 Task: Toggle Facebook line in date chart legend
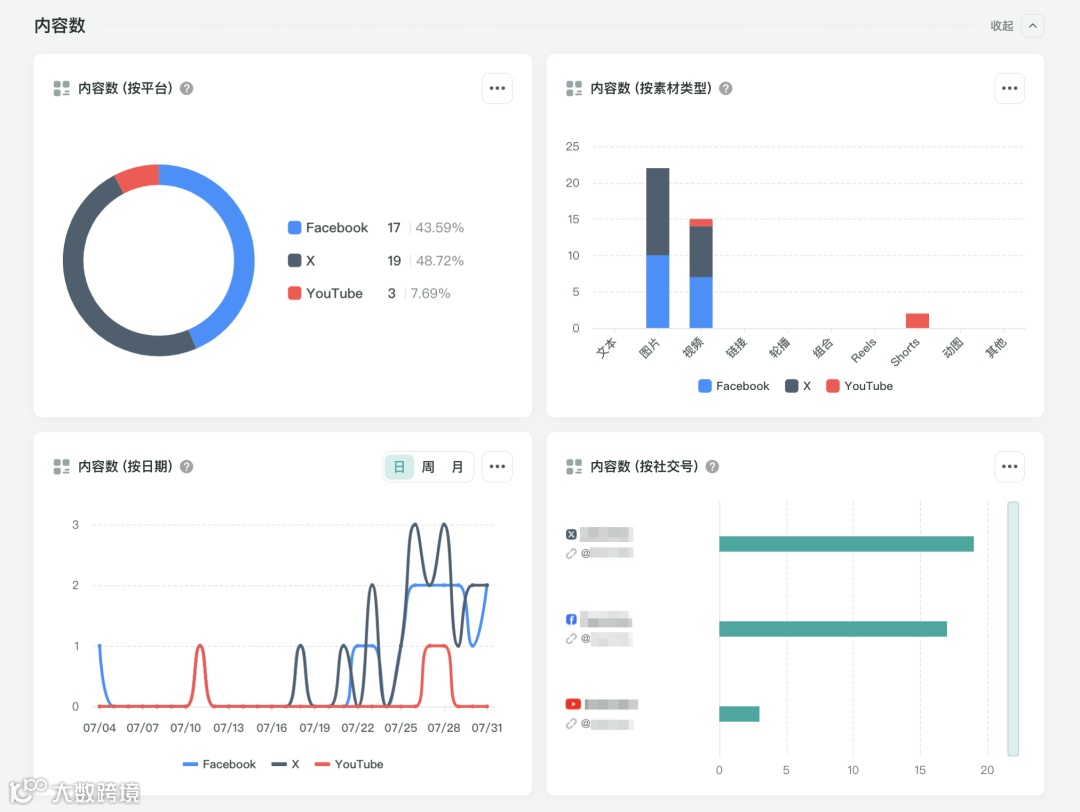(x=219, y=764)
